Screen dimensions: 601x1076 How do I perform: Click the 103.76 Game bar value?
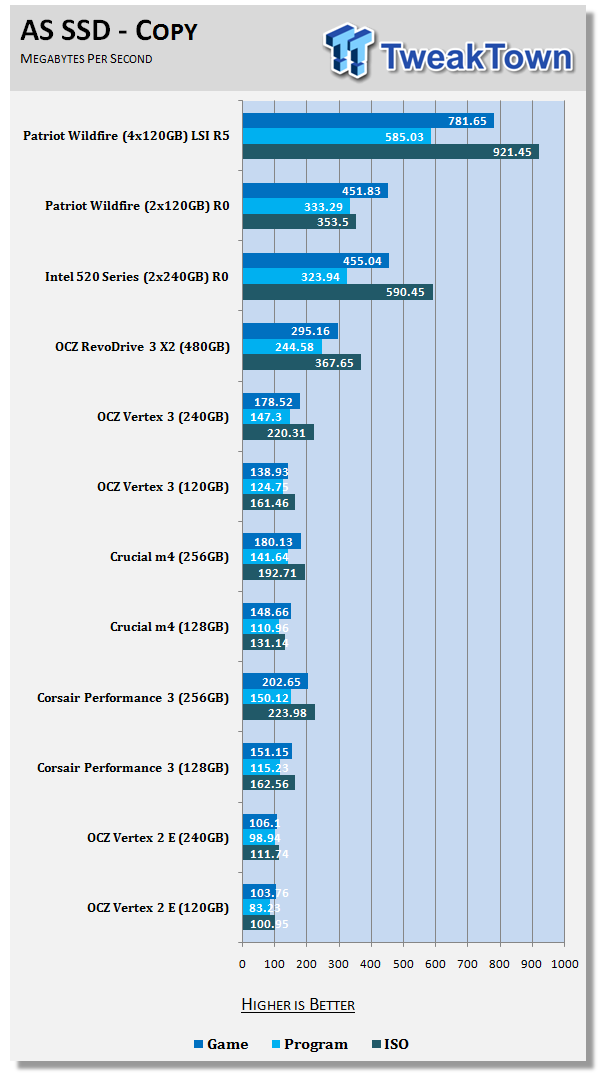[x=268, y=892]
